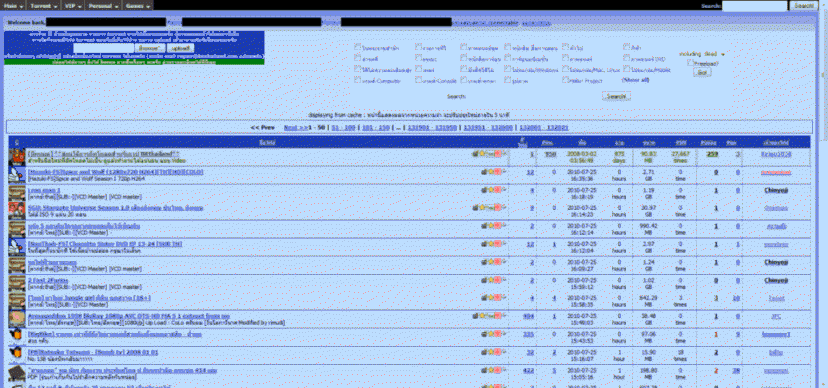Tick the Freeload? checkbox
The height and width of the screenshot is (388, 828).
click(x=690, y=63)
